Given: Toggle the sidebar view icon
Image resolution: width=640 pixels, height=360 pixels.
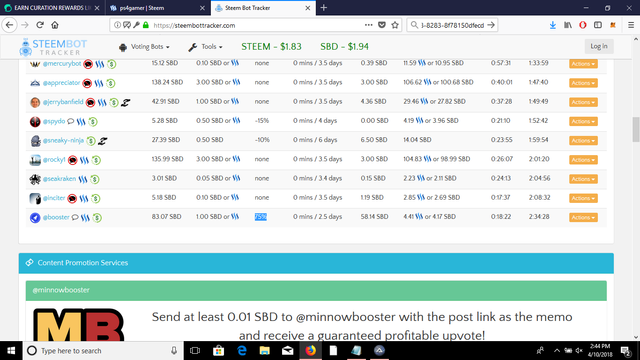Looking at the screenshot, I should click(598, 25).
